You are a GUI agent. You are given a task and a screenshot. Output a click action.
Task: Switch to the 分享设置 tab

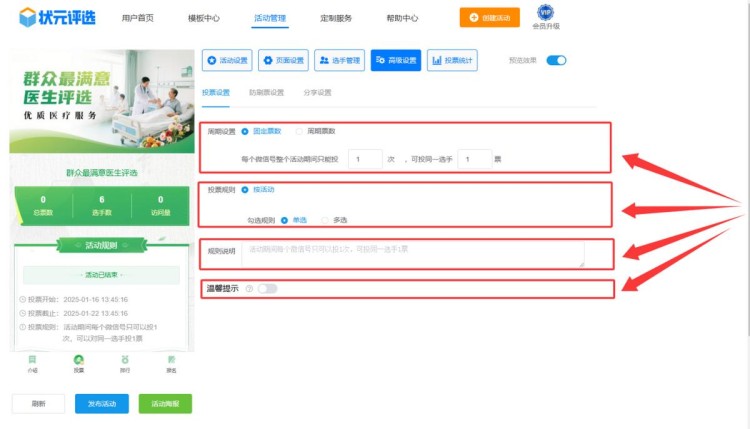click(x=317, y=92)
